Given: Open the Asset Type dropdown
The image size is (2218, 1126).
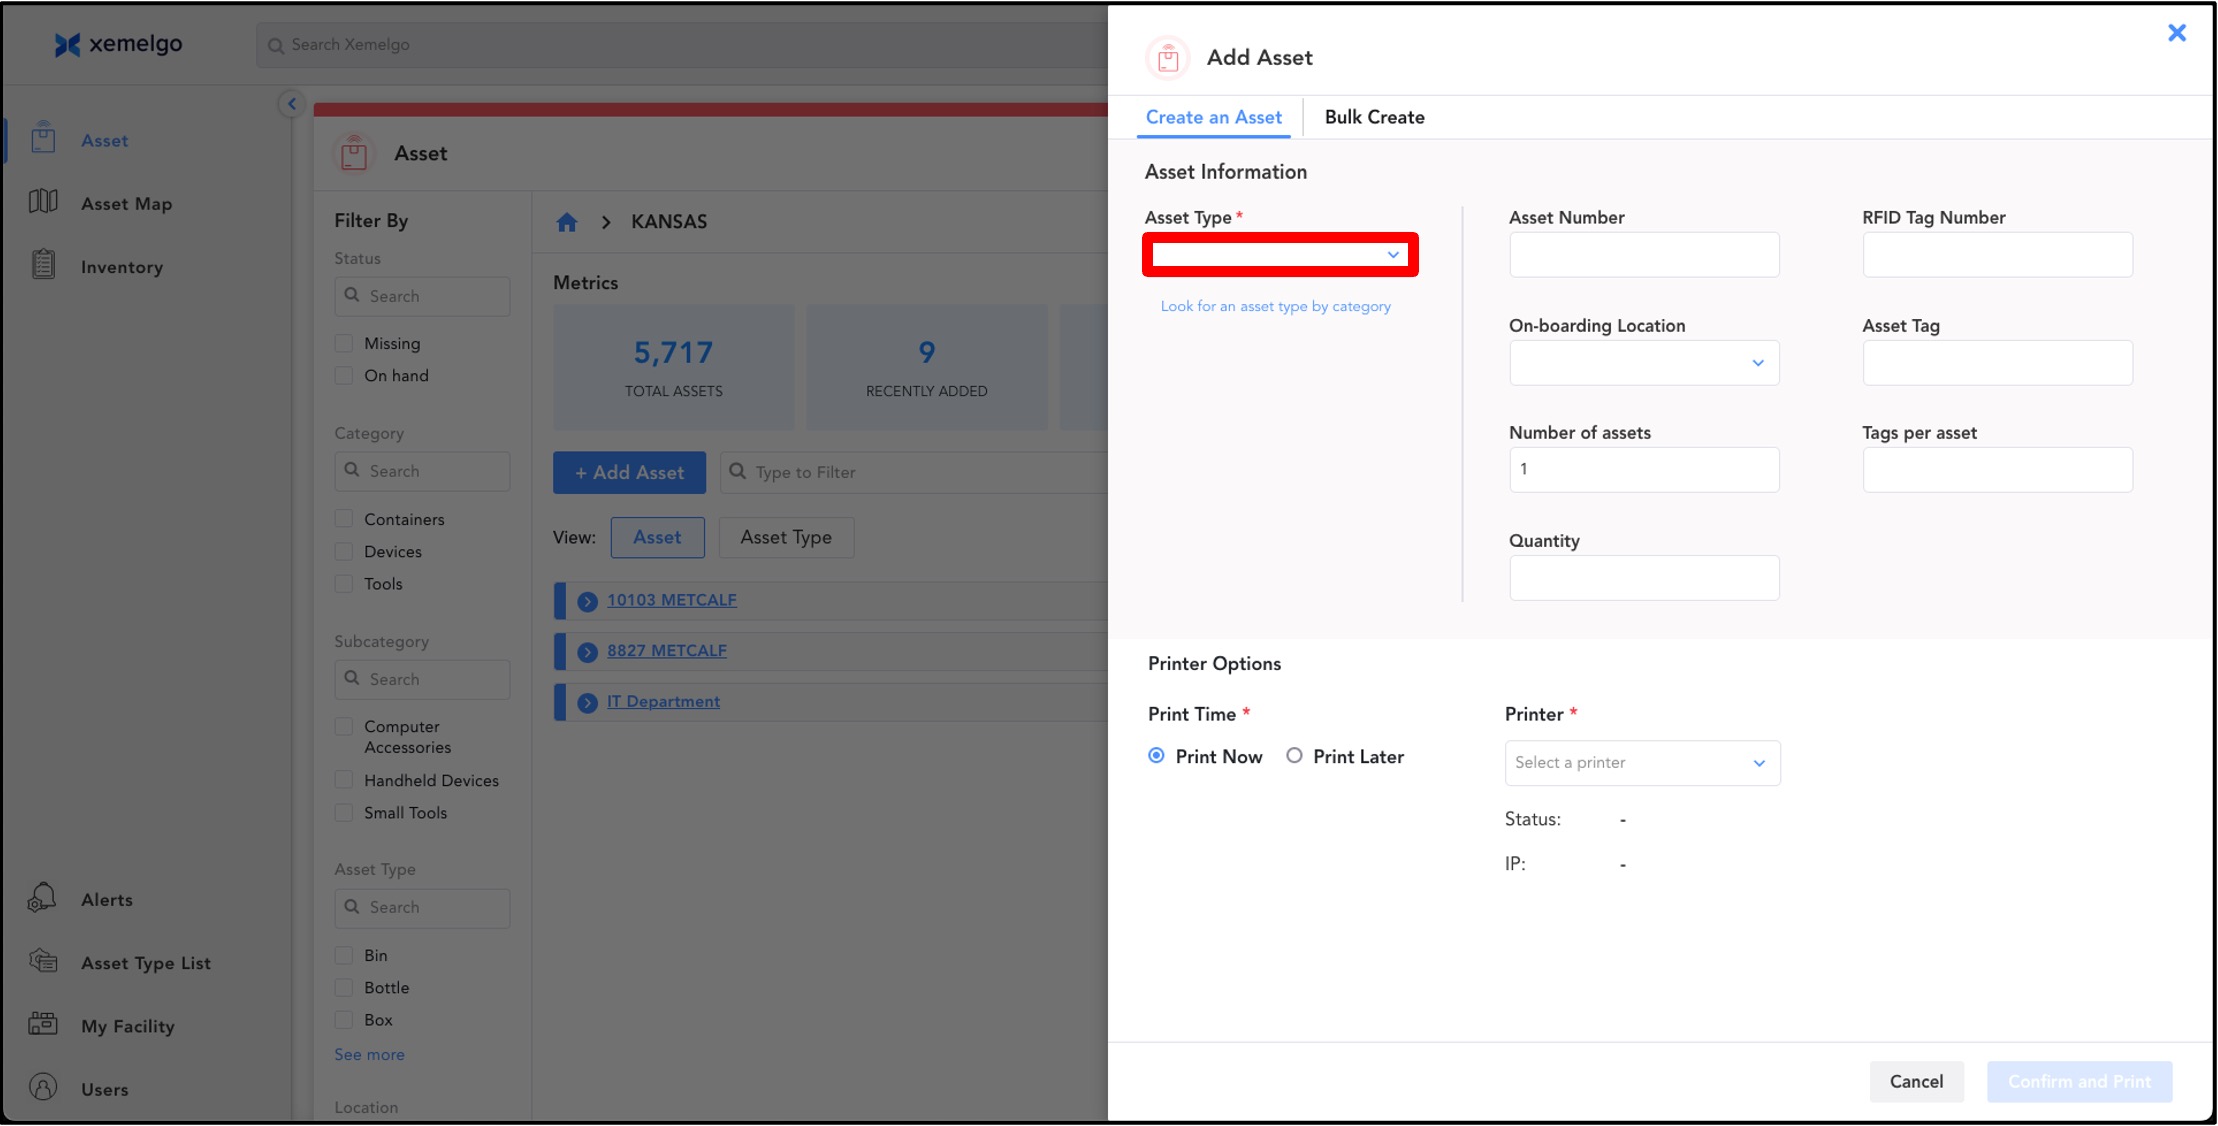Looking at the screenshot, I should [1279, 255].
